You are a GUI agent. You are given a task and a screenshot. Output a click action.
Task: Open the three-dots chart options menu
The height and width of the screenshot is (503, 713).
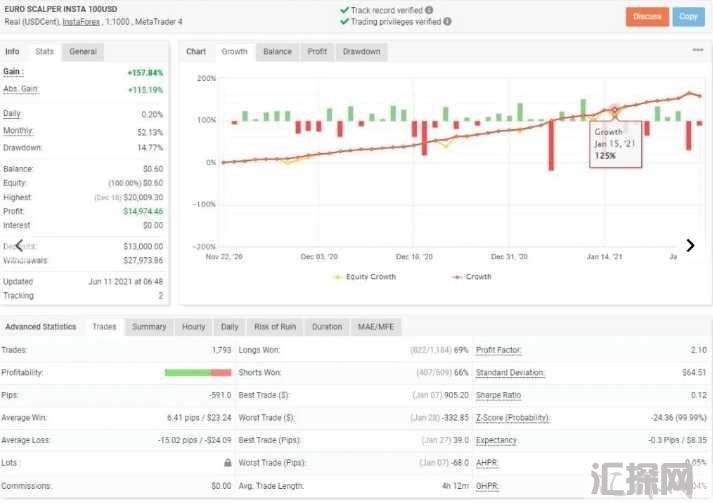tap(697, 50)
